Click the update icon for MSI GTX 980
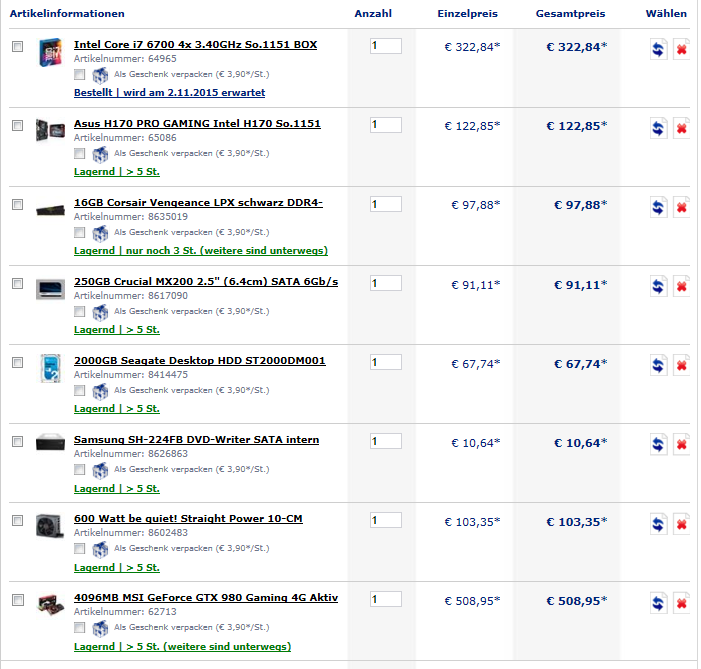Viewport: 701px width, 669px height. click(x=658, y=603)
